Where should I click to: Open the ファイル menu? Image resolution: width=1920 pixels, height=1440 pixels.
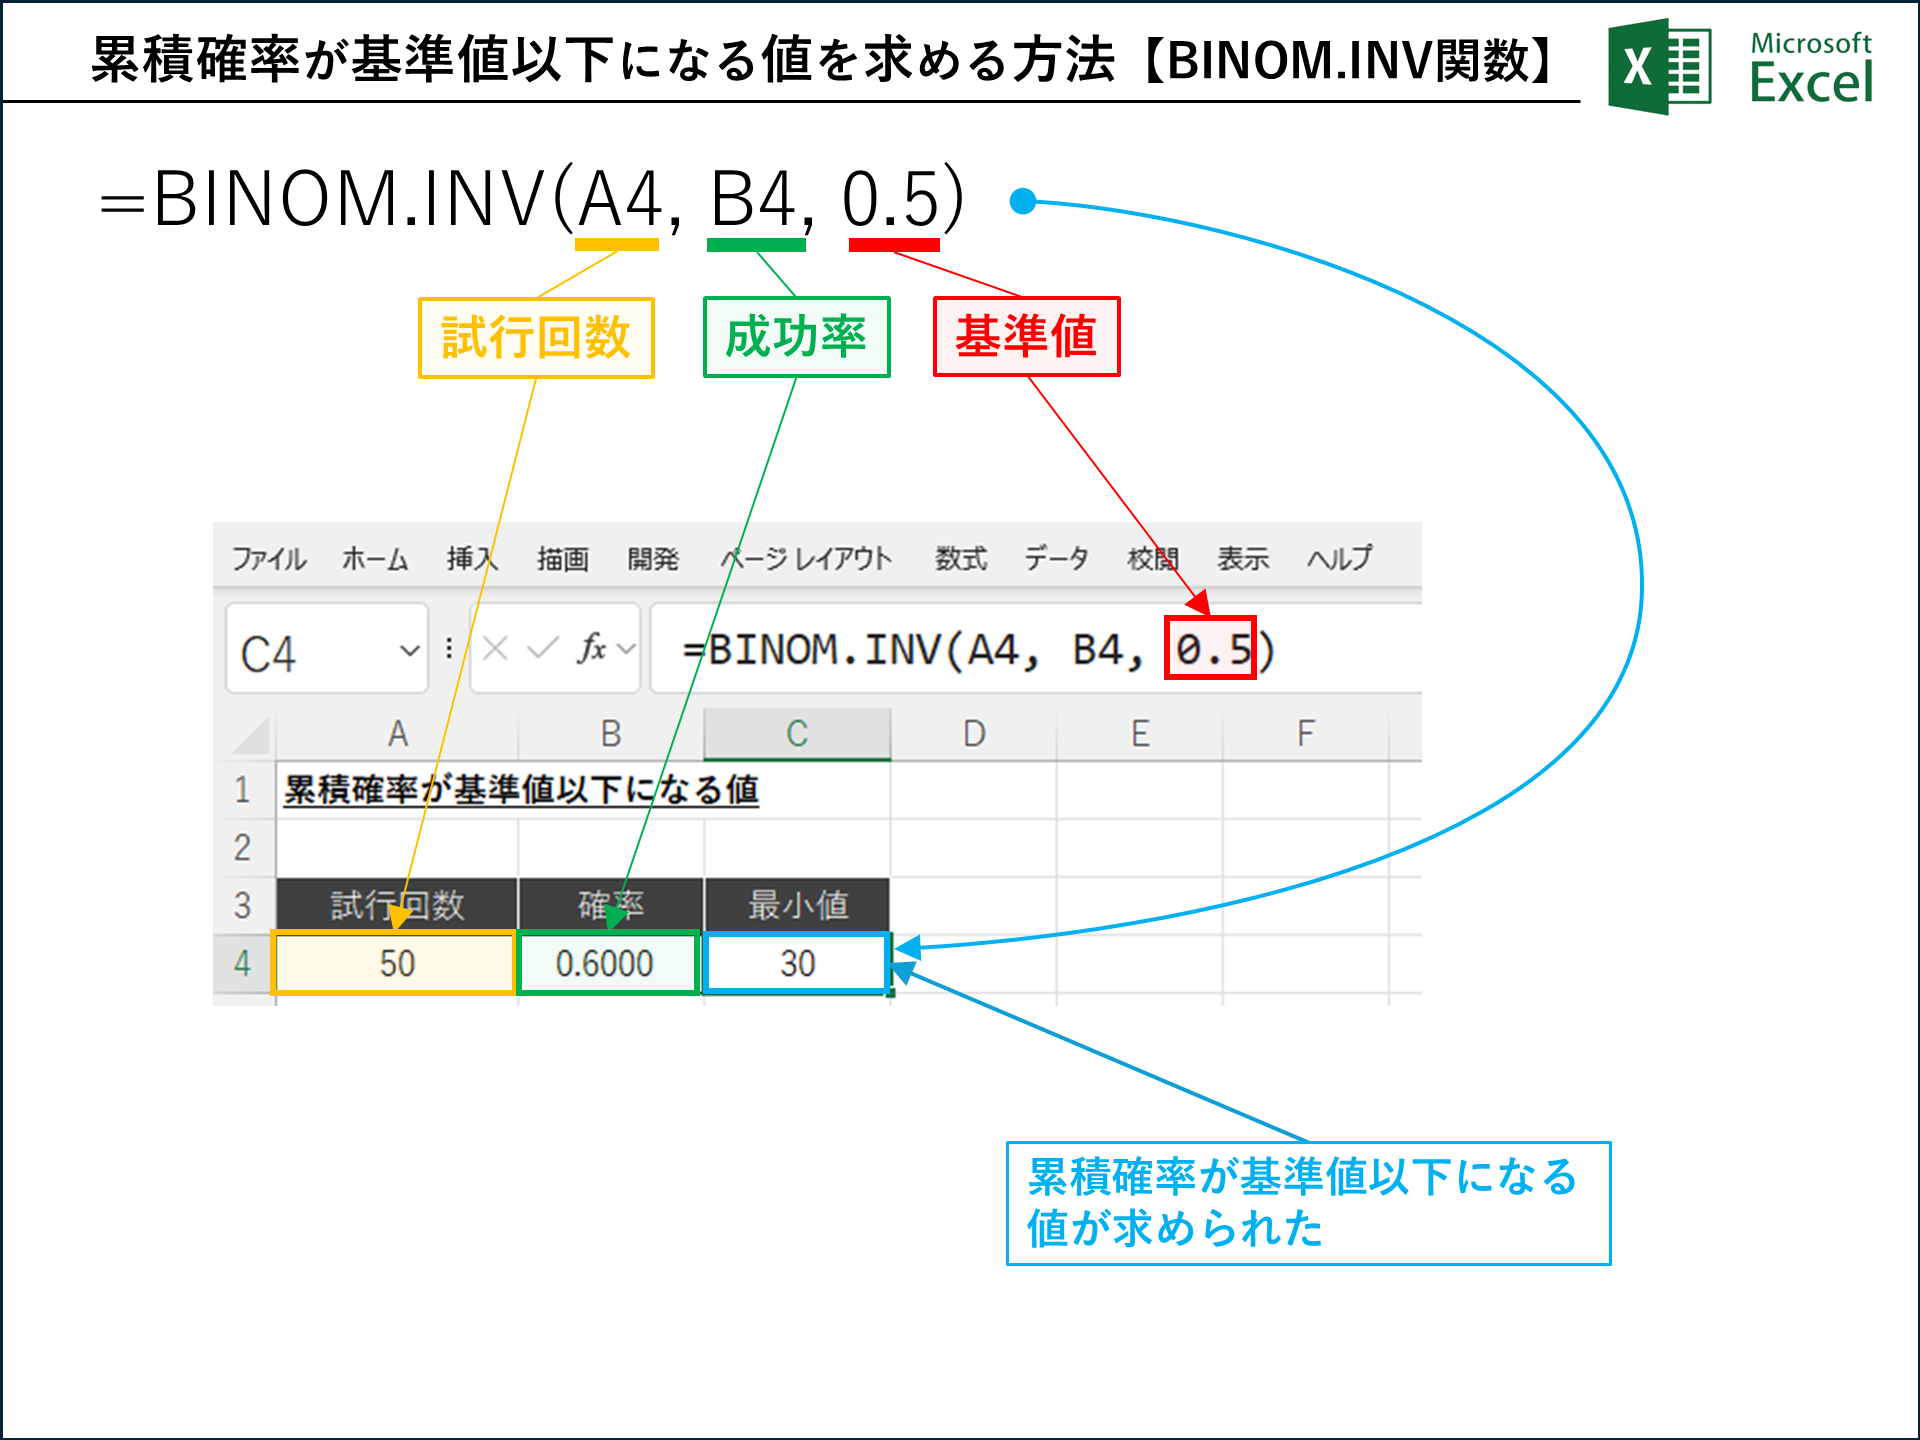267,560
